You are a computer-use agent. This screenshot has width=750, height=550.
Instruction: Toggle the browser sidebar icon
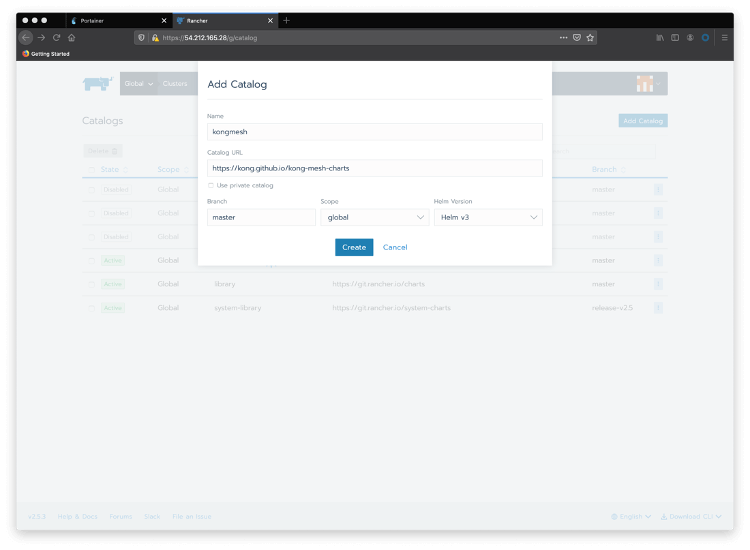tap(675, 37)
